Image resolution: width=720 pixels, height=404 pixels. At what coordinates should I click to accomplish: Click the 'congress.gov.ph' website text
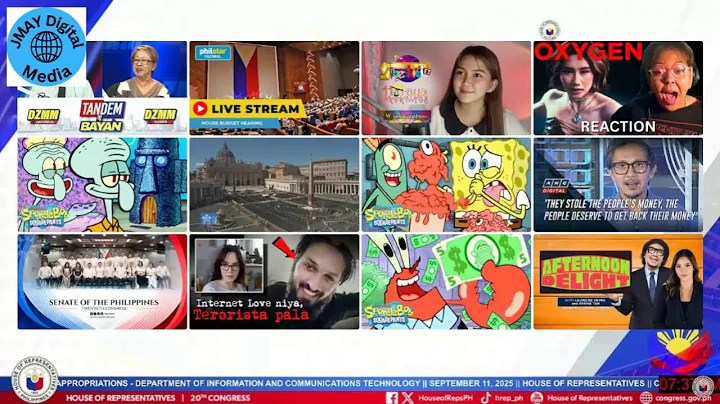[684, 398]
